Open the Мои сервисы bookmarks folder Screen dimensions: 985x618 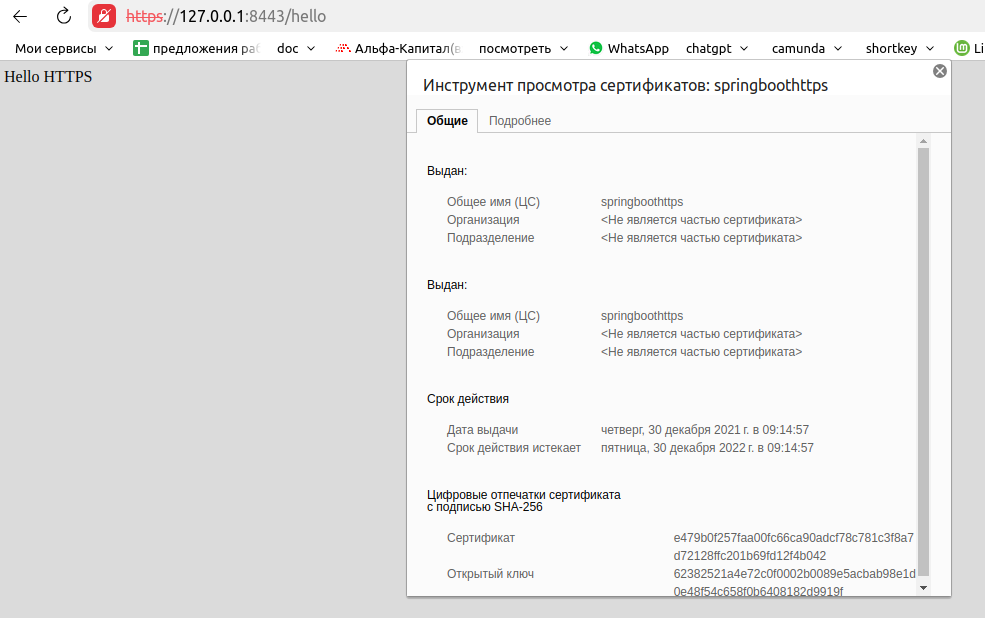pos(64,48)
